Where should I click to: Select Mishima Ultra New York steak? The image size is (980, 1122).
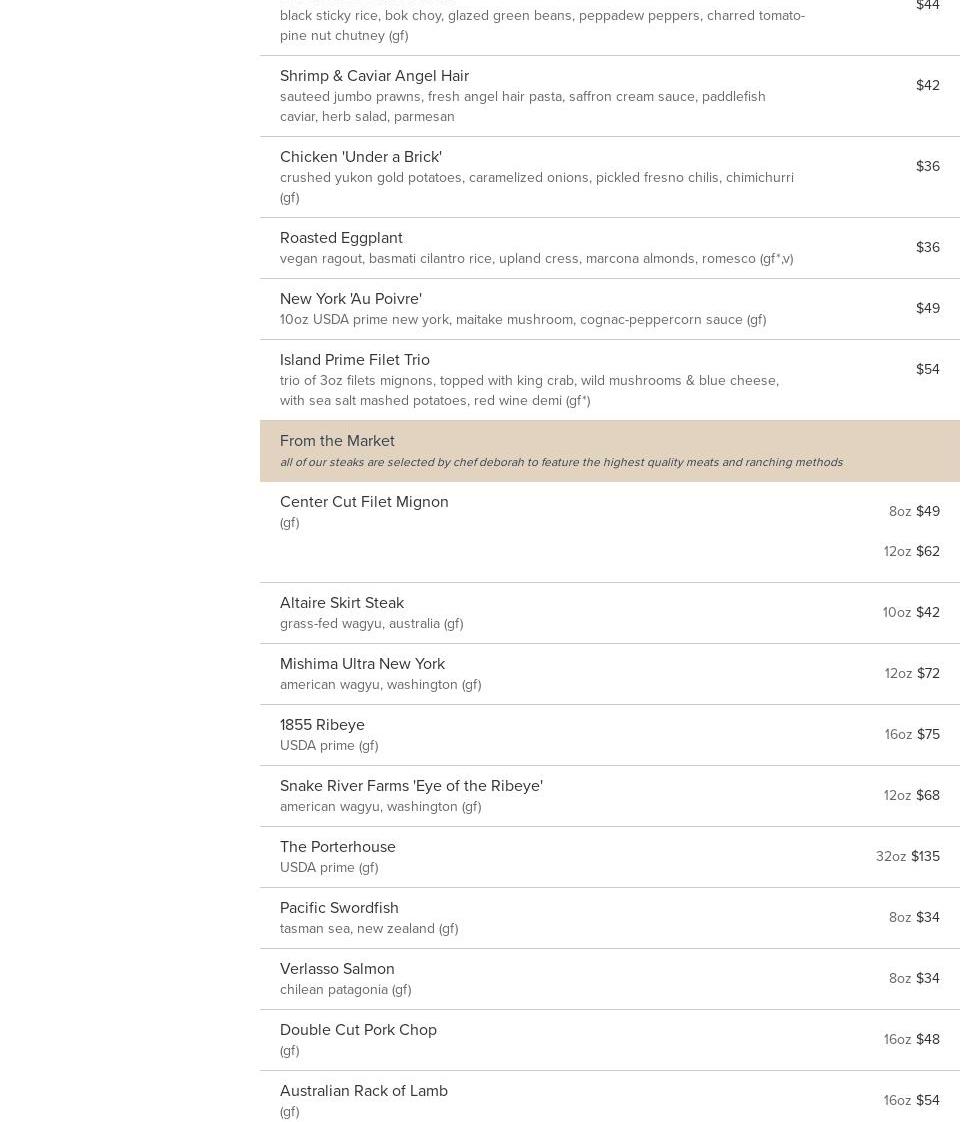point(362,664)
